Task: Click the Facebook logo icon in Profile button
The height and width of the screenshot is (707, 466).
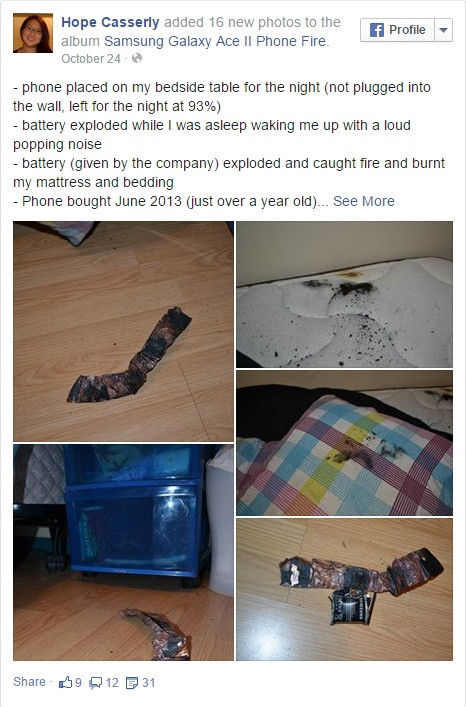Action: pos(377,30)
